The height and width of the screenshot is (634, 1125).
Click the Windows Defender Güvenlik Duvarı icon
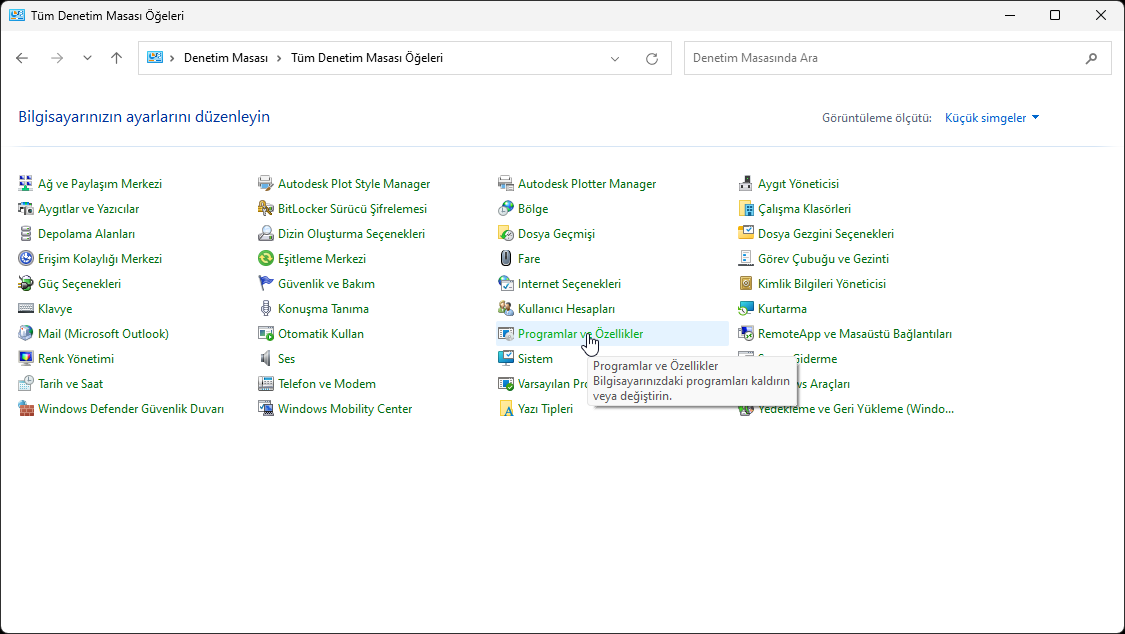click(x=26, y=409)
